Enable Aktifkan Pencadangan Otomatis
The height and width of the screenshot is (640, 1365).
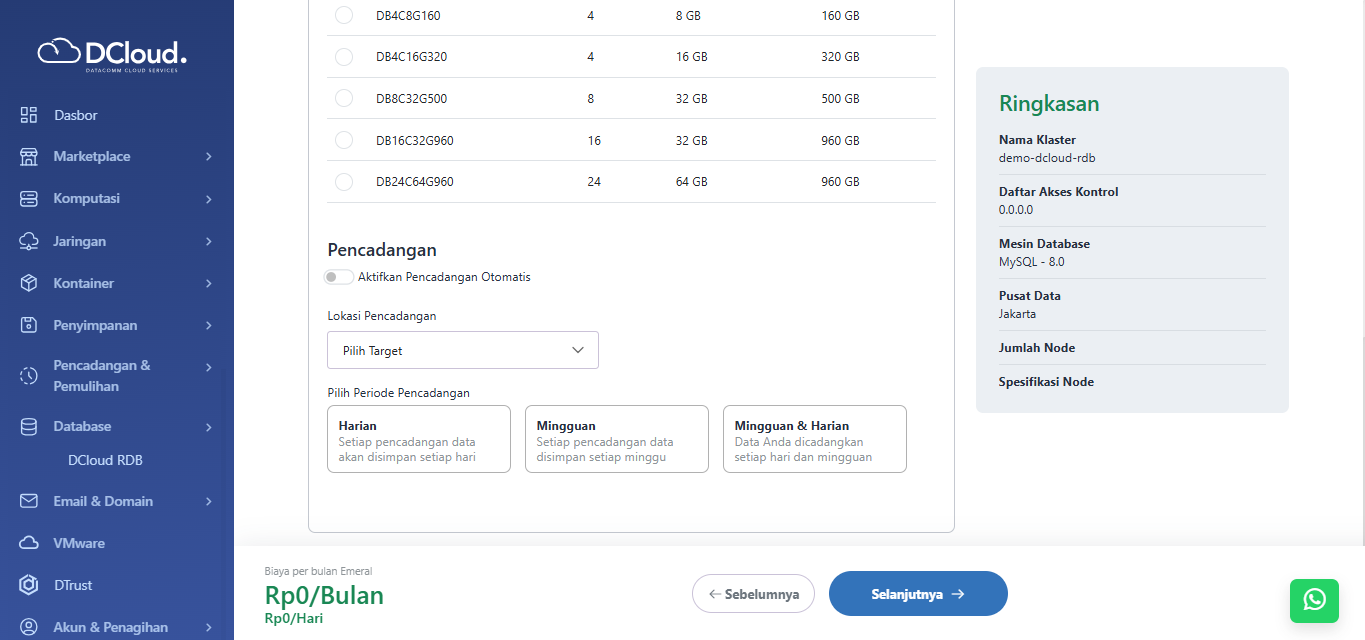pyautogui.click(x=338, y=276)
